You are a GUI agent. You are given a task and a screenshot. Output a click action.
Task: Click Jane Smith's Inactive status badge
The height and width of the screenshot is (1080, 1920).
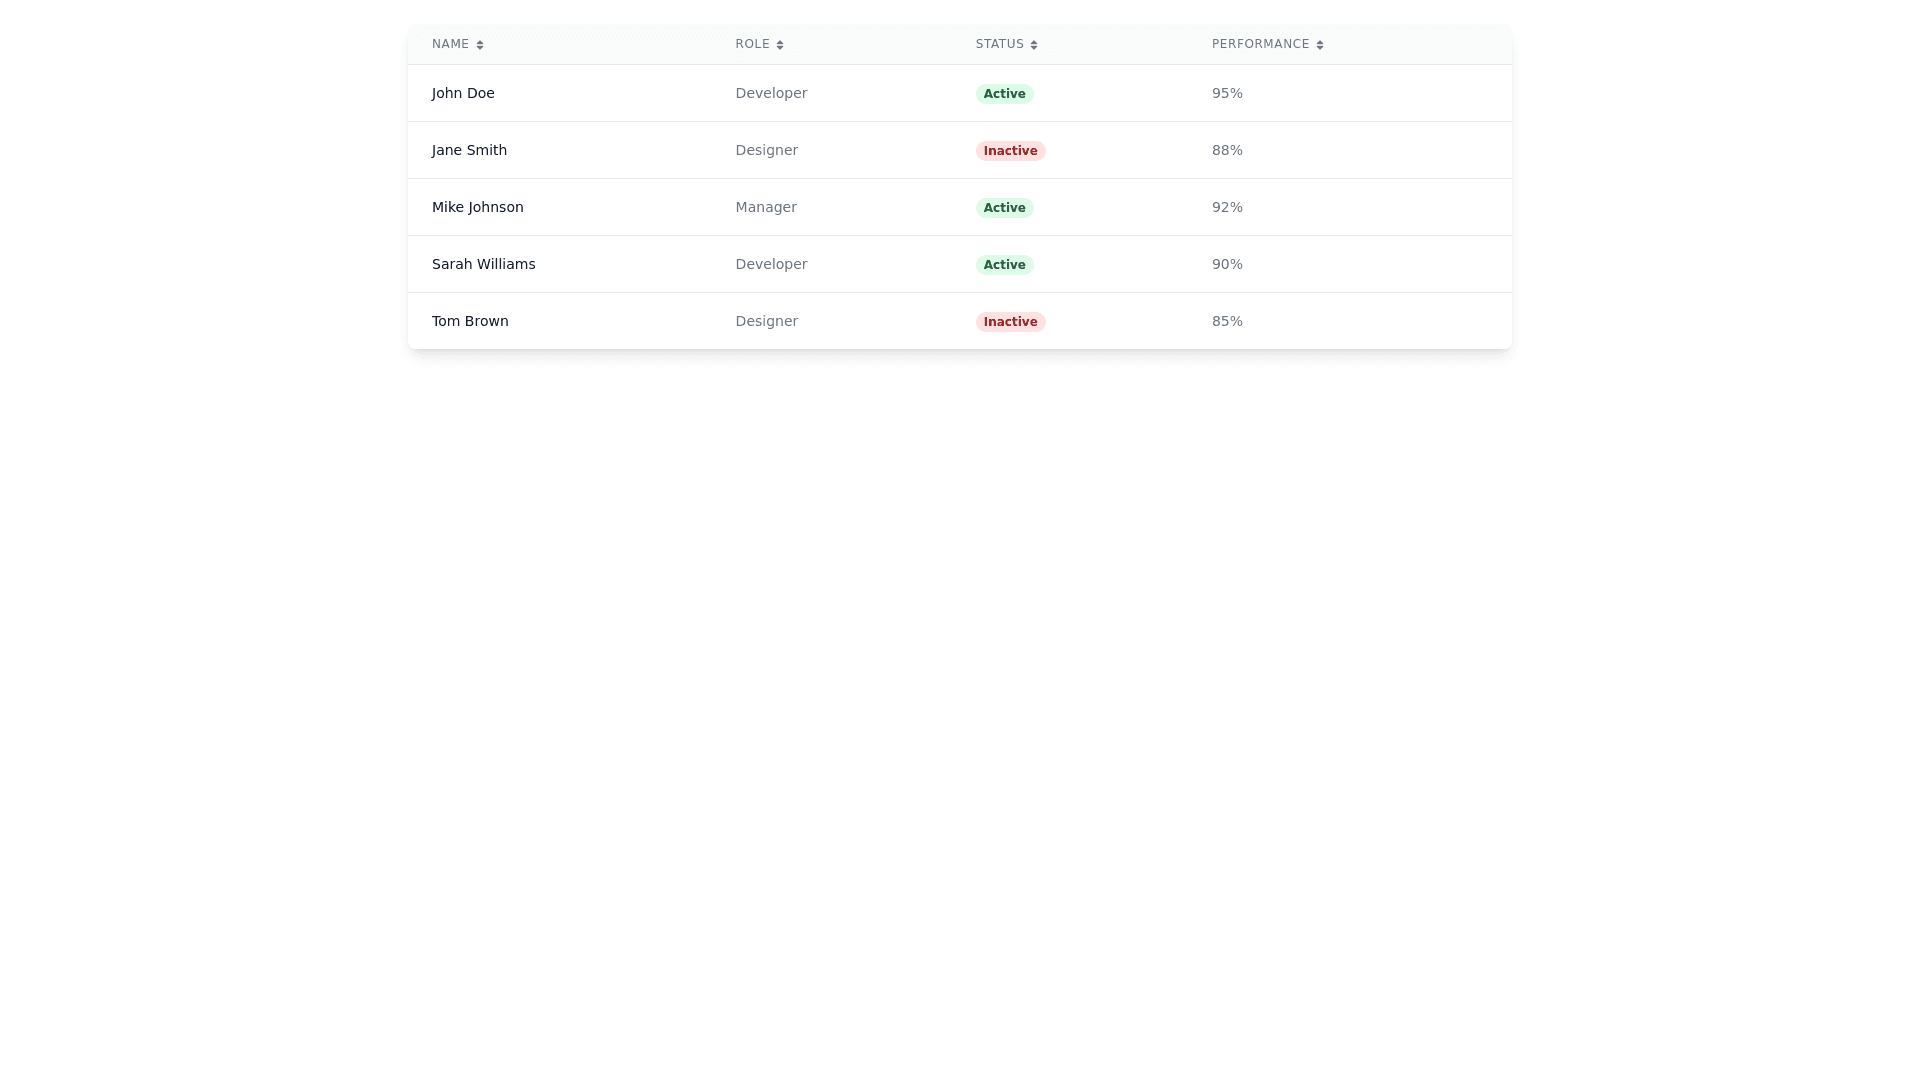point(1010,151)
